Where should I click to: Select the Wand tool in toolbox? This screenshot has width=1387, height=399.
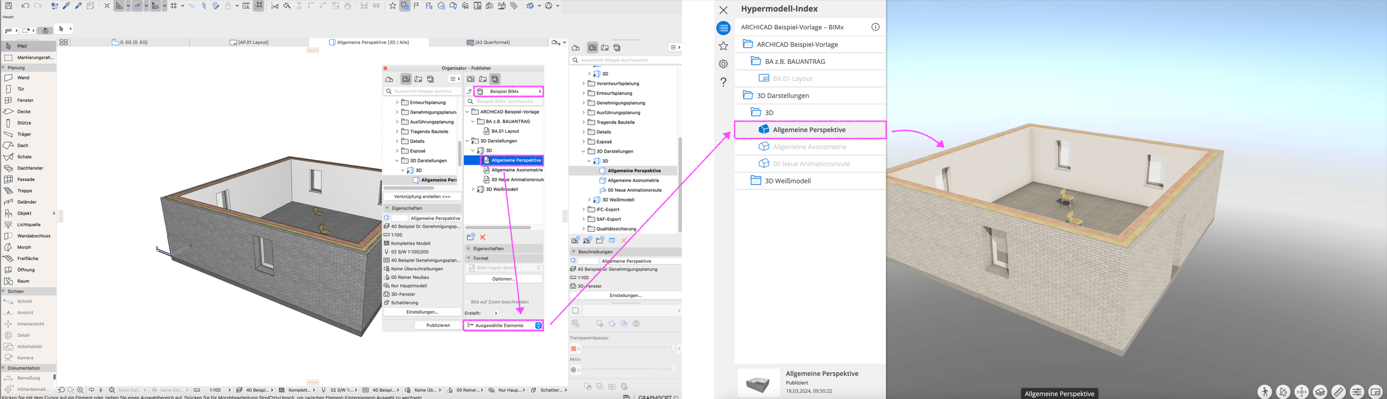coord(28,78)
